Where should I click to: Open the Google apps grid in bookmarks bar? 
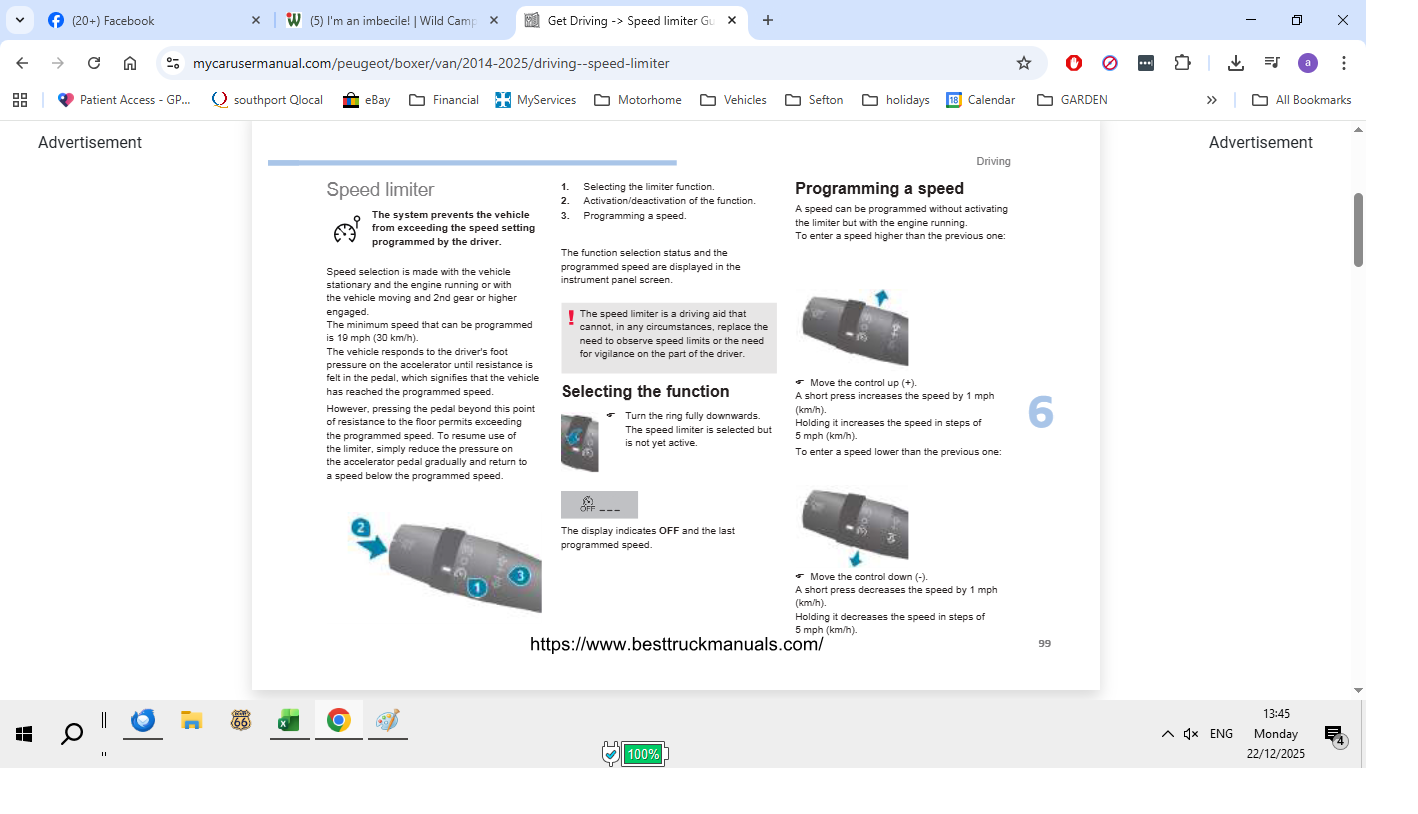pyautogui.click(x=20, y=100)
